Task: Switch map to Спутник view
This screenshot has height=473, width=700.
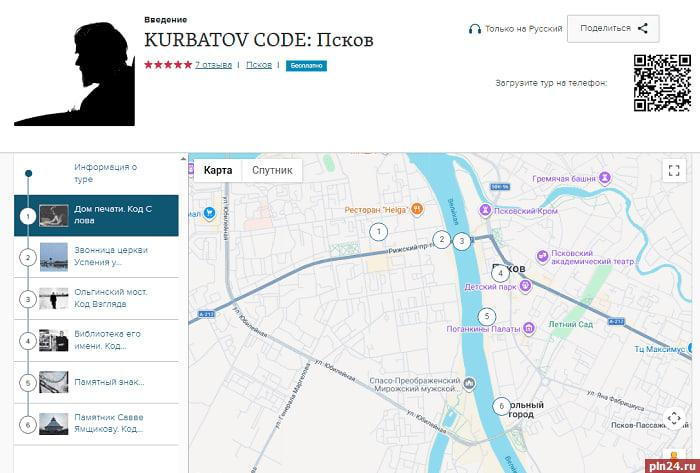Action: pos(272,170)
